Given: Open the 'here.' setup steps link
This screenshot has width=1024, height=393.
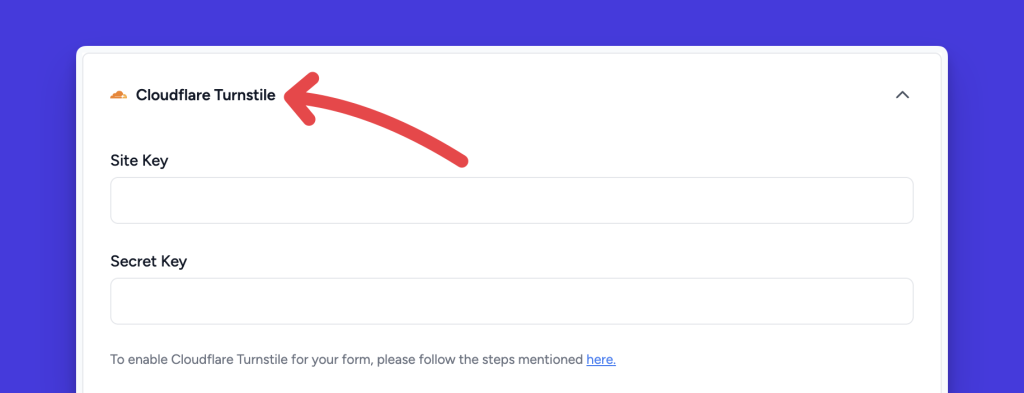Looking at the screenshot, I should pos(601,360).
